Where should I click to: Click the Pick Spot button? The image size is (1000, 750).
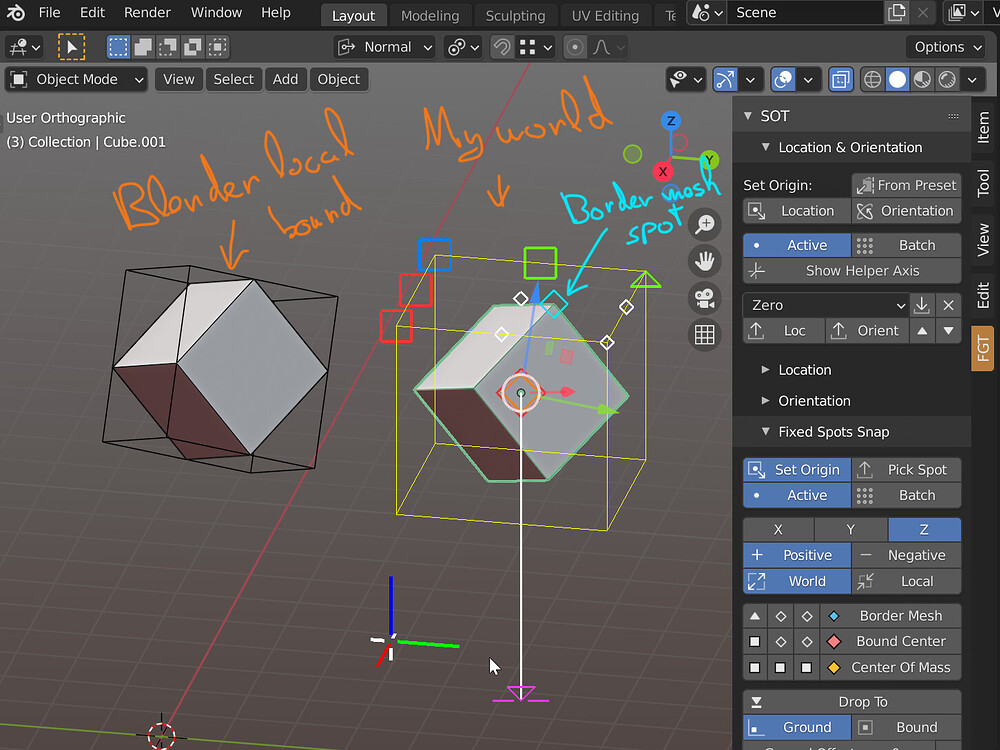[x=906, y=469]
